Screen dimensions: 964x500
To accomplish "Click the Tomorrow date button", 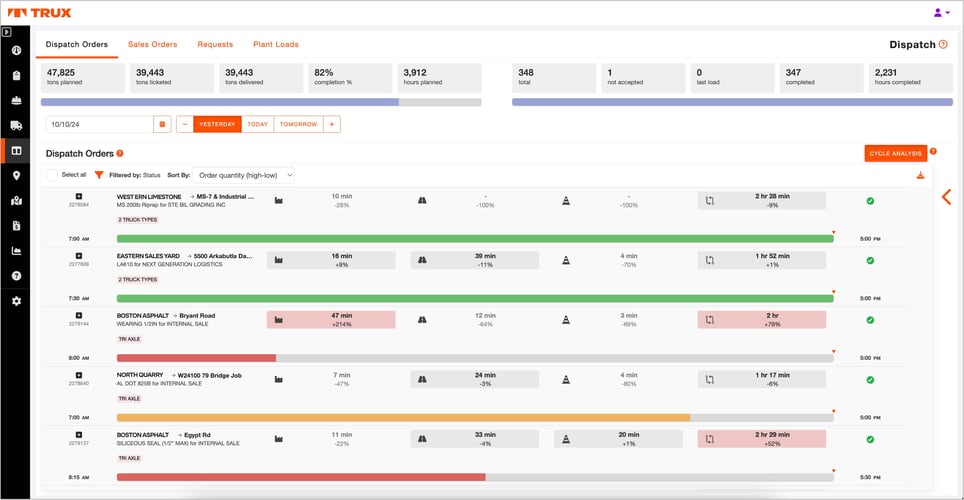I will 298,124.
